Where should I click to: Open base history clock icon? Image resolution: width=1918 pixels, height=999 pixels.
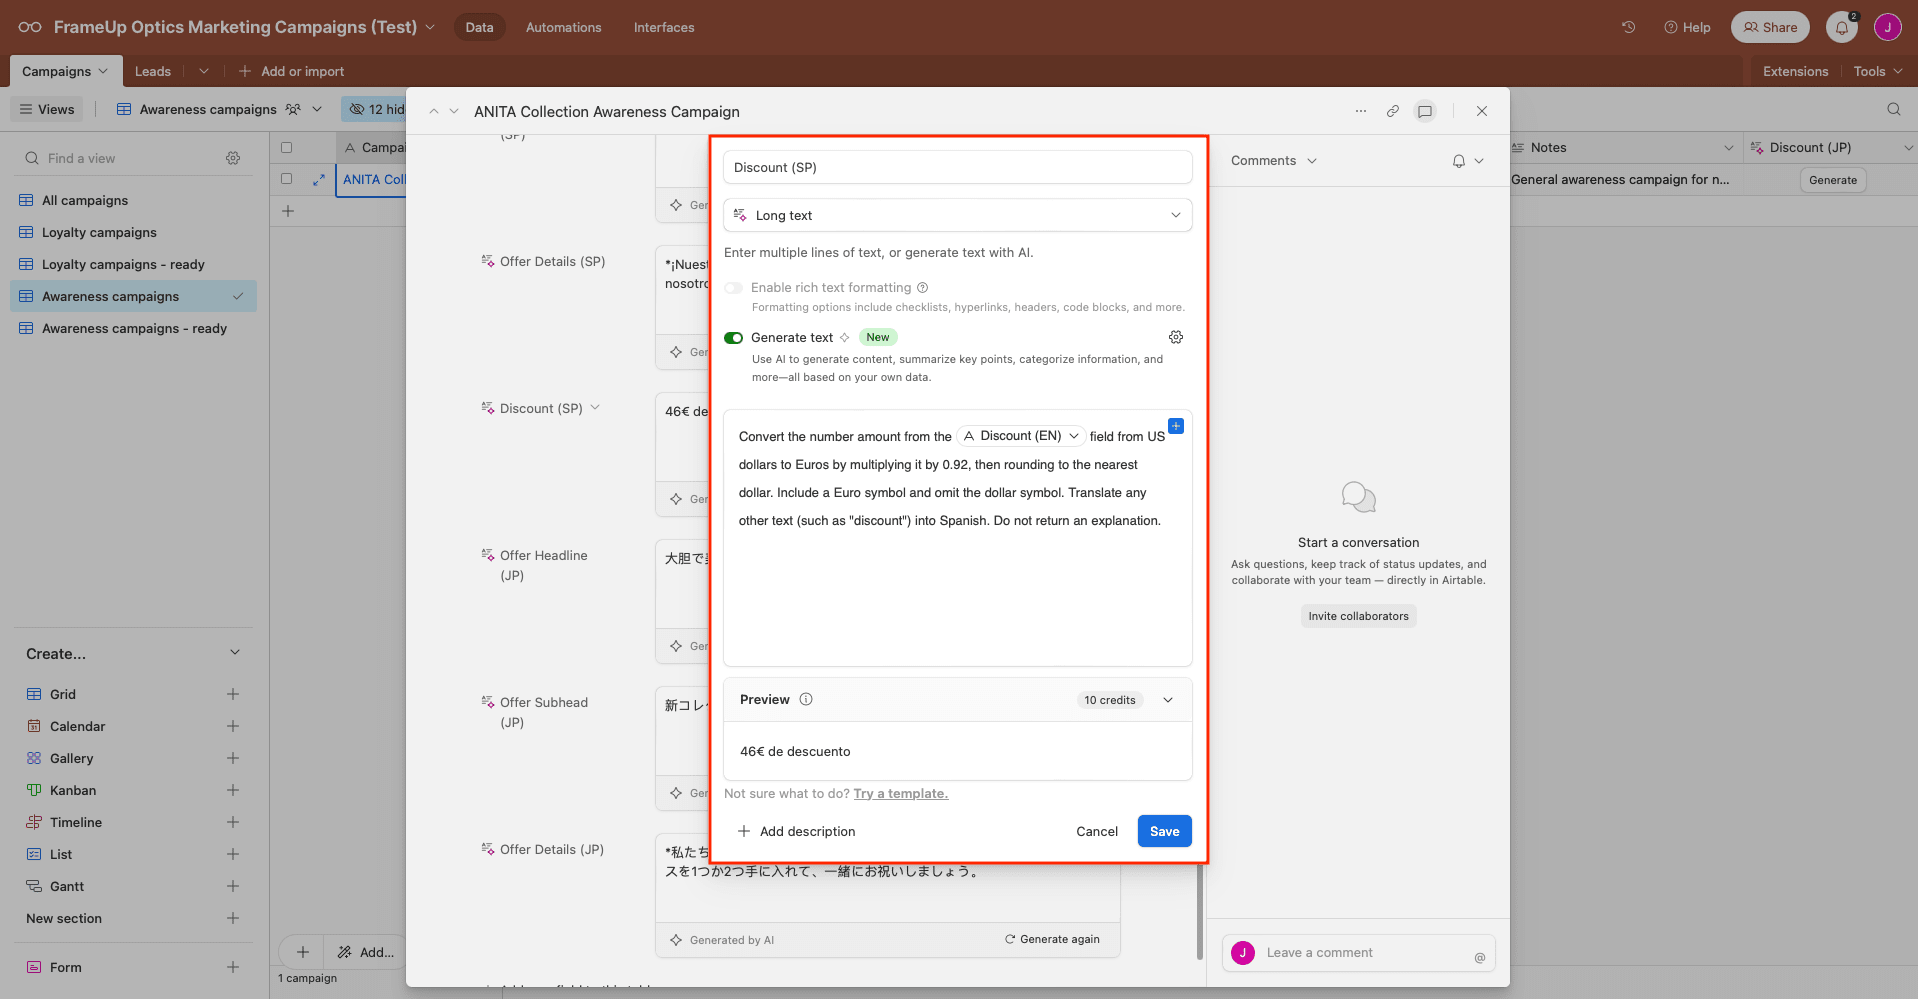1628,27
